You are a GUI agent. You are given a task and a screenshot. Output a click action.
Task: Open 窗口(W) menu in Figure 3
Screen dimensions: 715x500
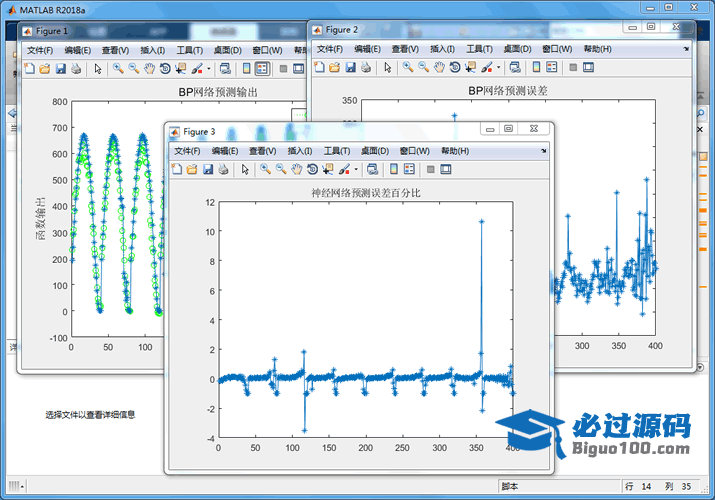[414, 151]
